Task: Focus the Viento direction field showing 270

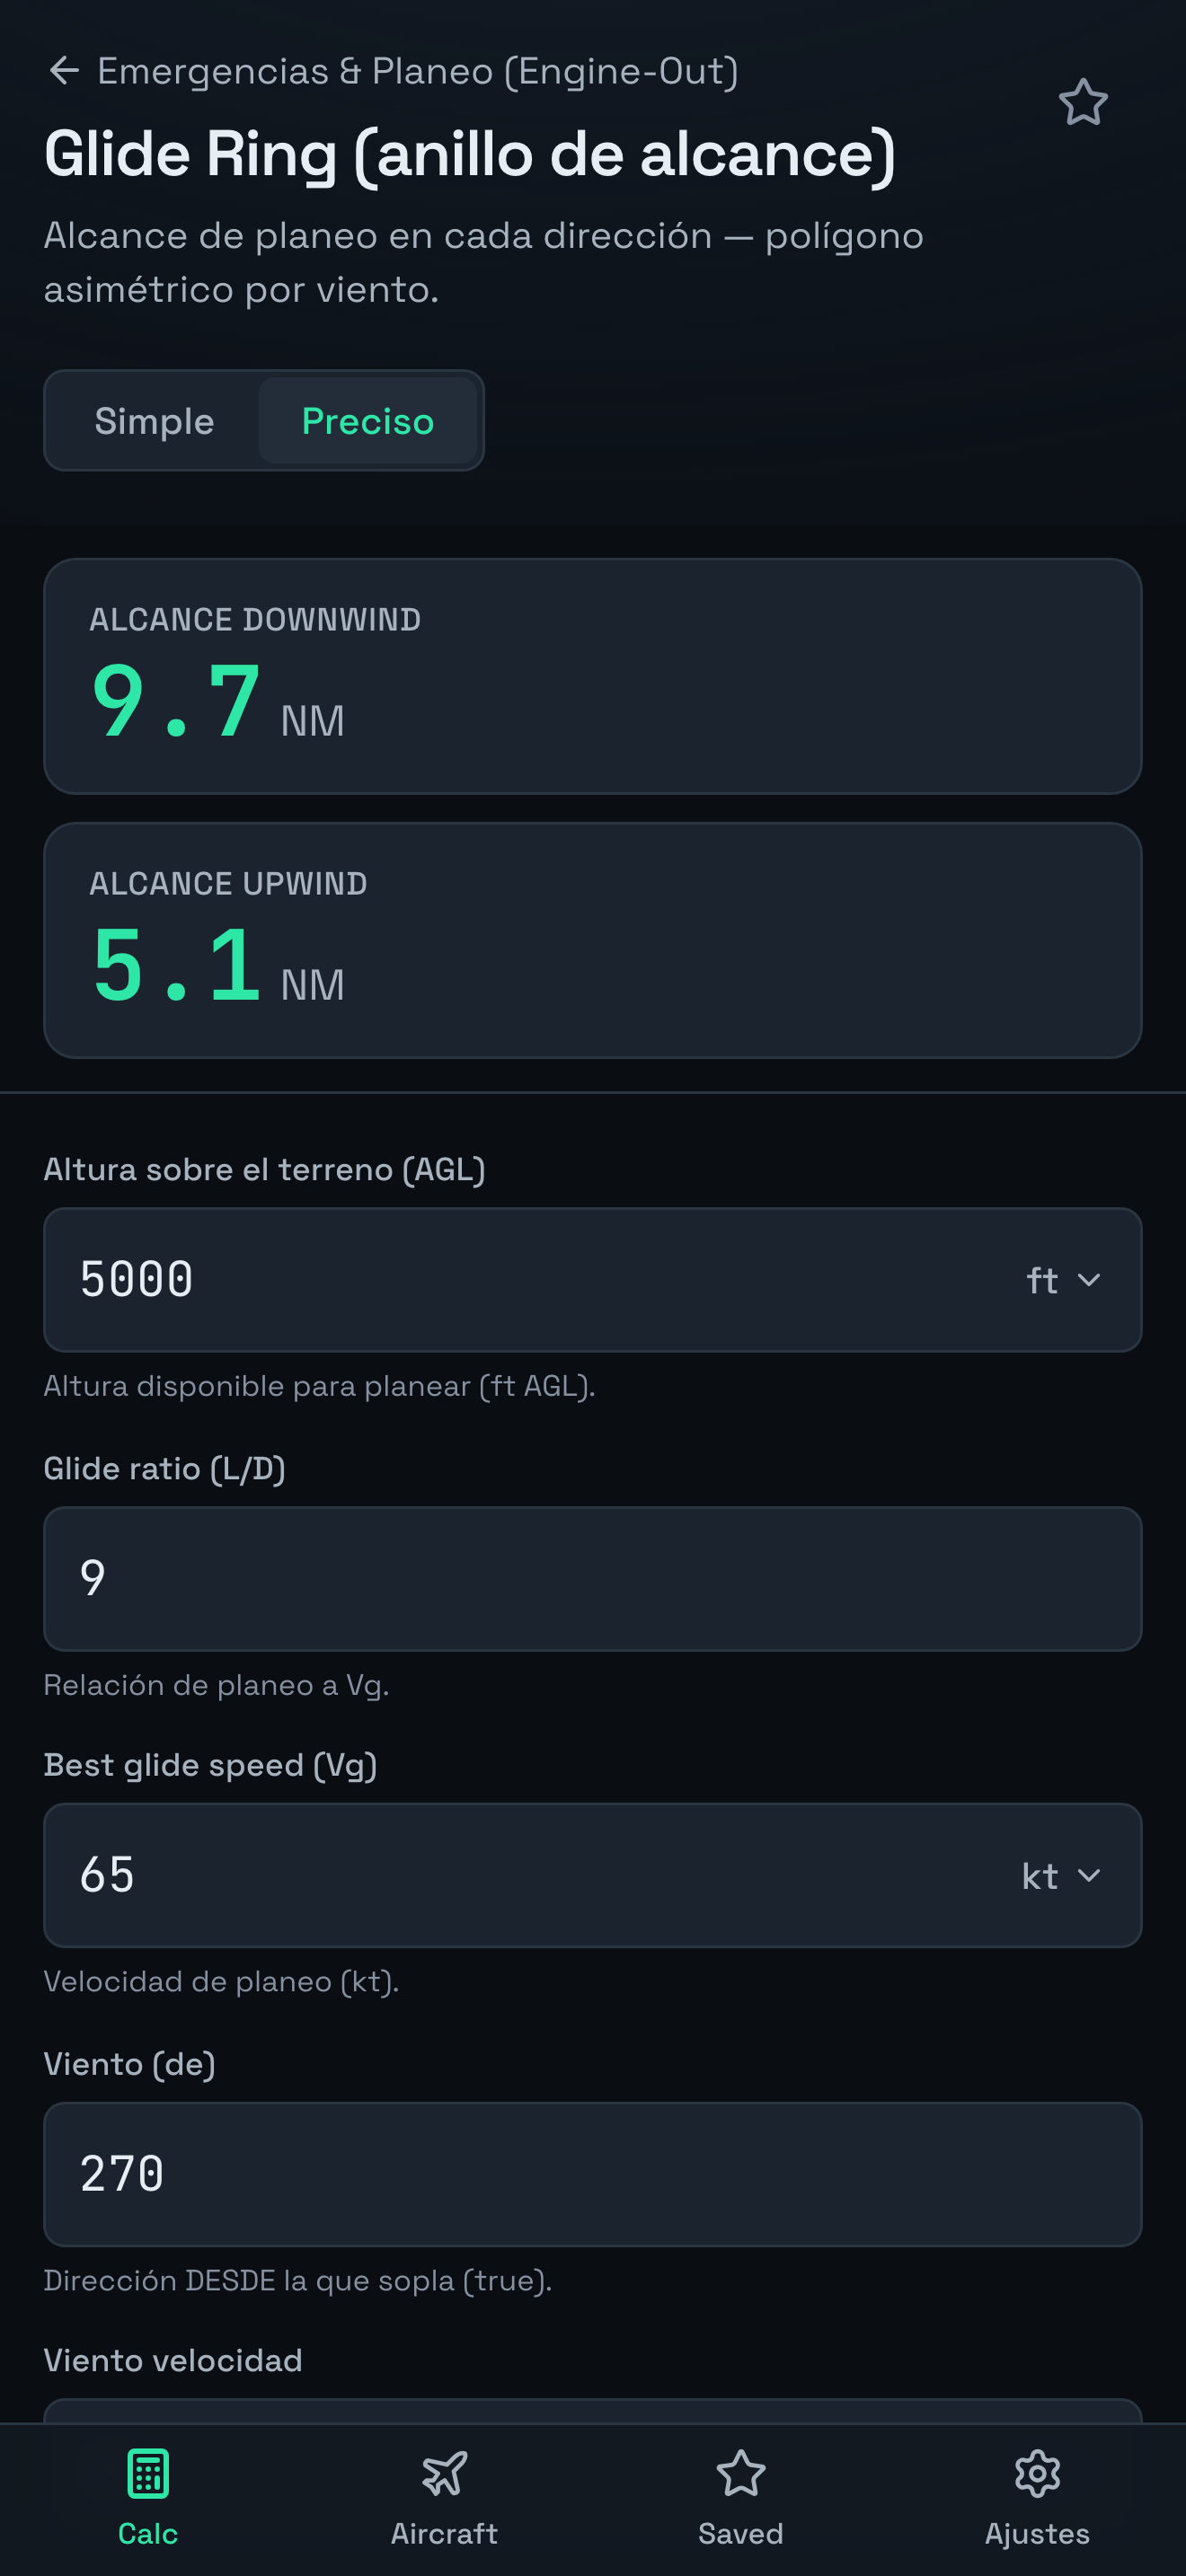Action: 593,2174
